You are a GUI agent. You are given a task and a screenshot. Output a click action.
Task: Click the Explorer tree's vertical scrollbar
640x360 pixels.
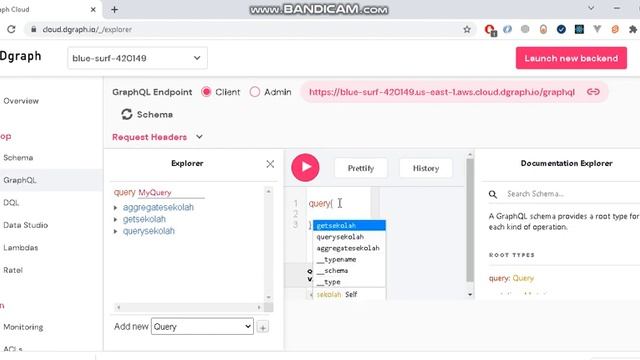(268, 244)
